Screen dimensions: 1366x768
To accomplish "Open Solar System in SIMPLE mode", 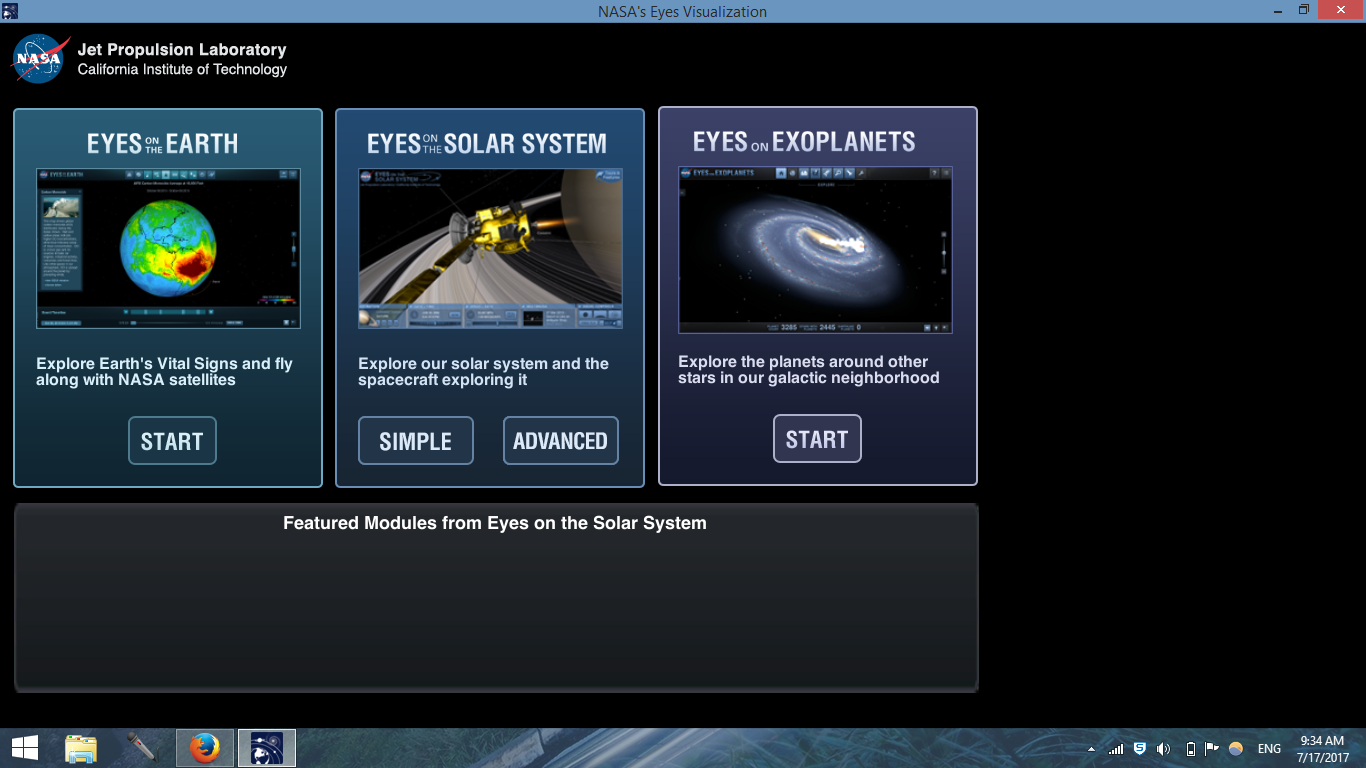I will pos(416,440).
